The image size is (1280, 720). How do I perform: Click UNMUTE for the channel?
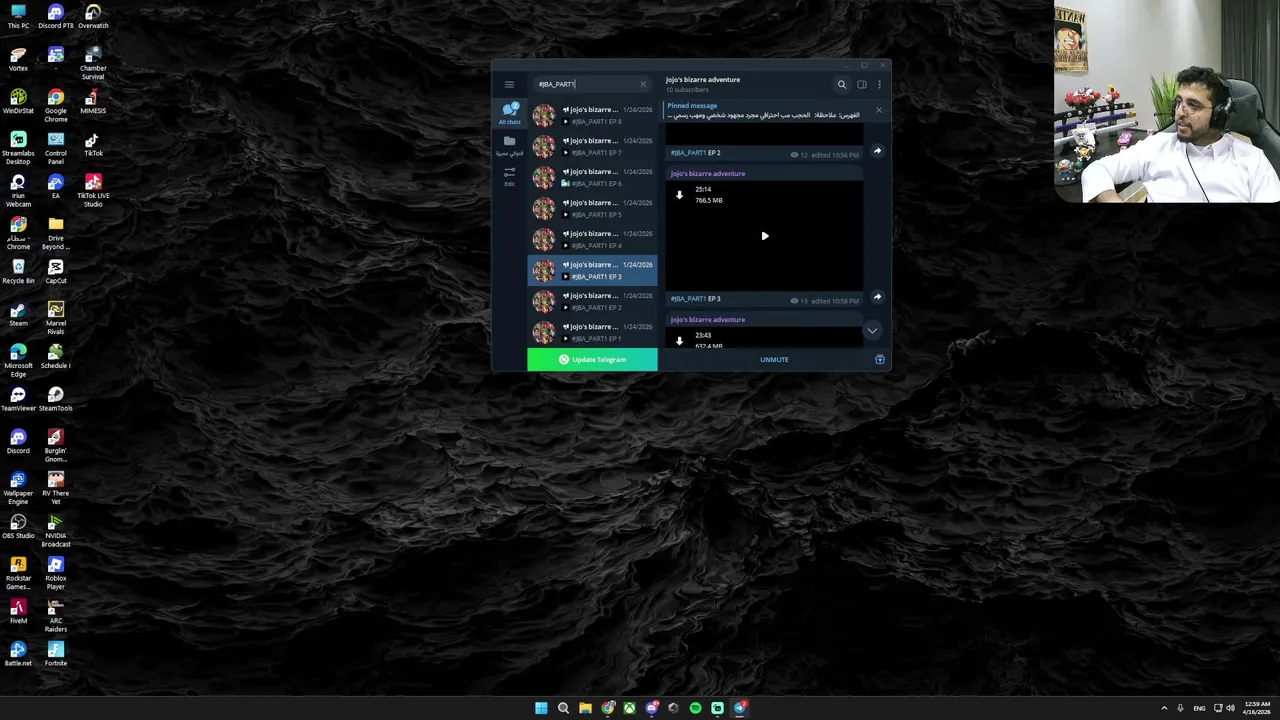pyautogui.click(x=774, y=360)
